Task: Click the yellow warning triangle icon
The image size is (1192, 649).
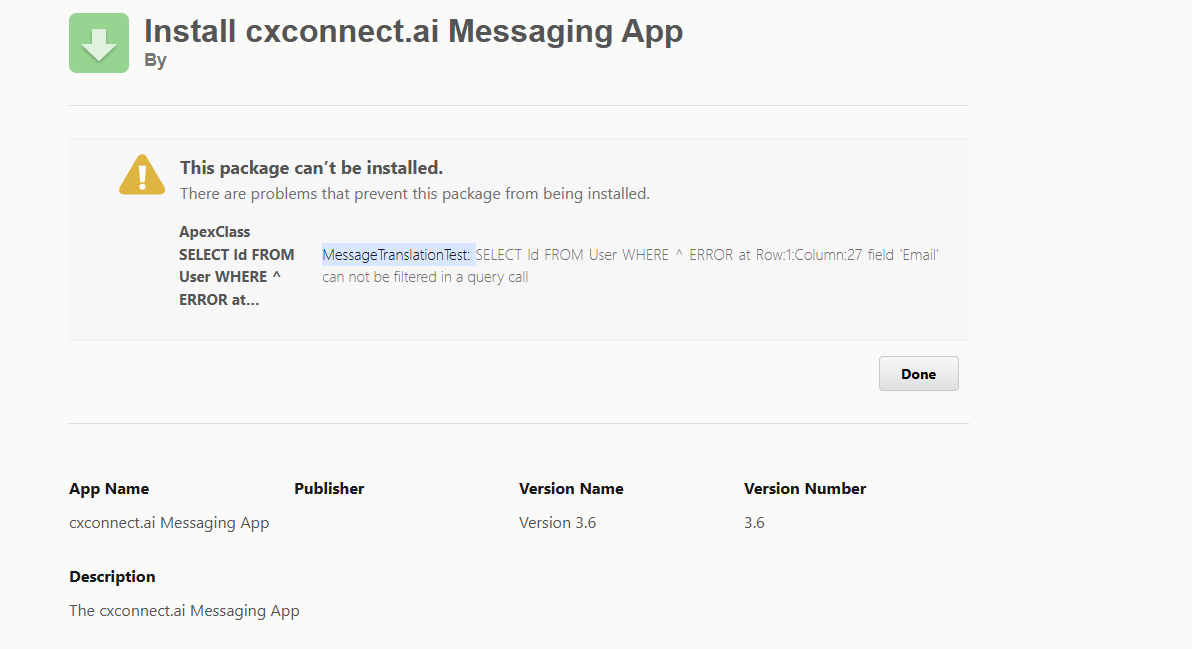Action: pyautogui.click(x=142, y=175)
